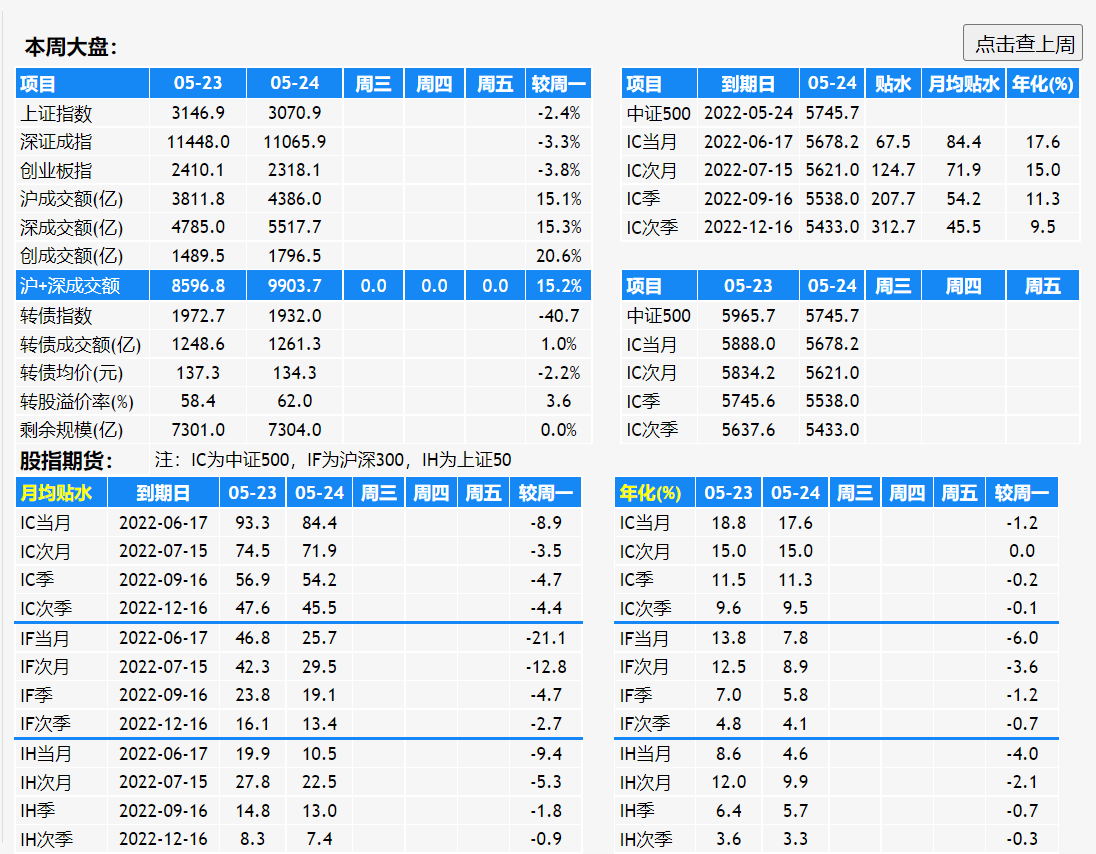
Task: Click the 转股溢价率(%) row label
Action: tap(77, 401)
